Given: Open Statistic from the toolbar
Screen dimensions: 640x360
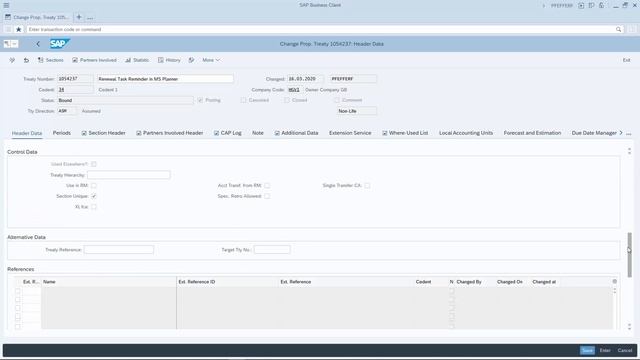Looking at the screenshot, I should [137, 60].
